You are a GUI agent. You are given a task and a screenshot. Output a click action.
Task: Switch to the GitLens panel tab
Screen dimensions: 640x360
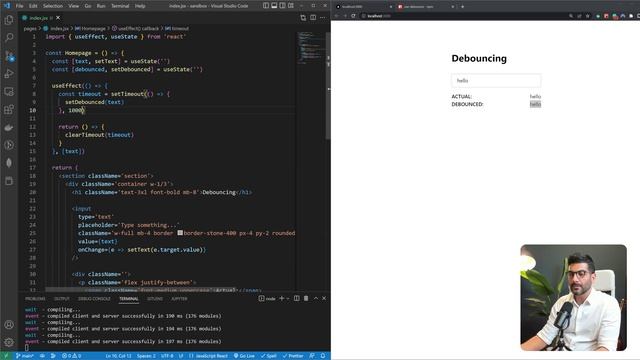(x=155, y=299)
